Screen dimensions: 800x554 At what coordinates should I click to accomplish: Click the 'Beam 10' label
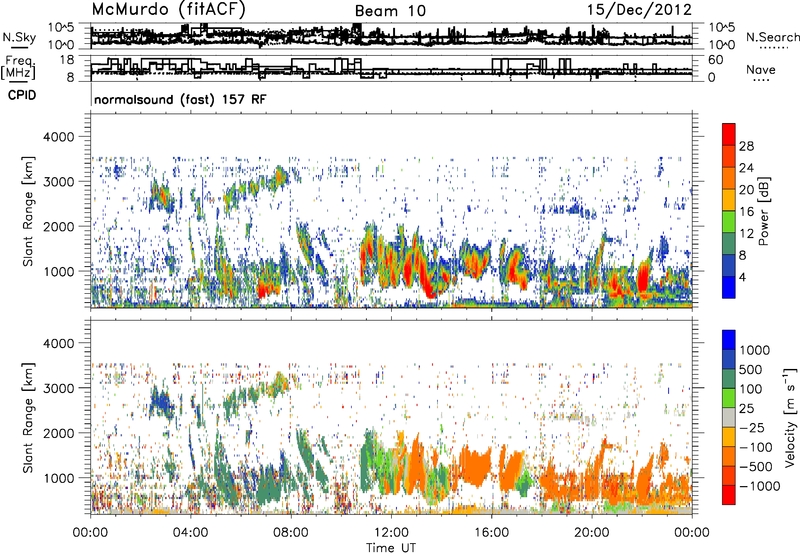pyautogui.click(x=390, y=11)
